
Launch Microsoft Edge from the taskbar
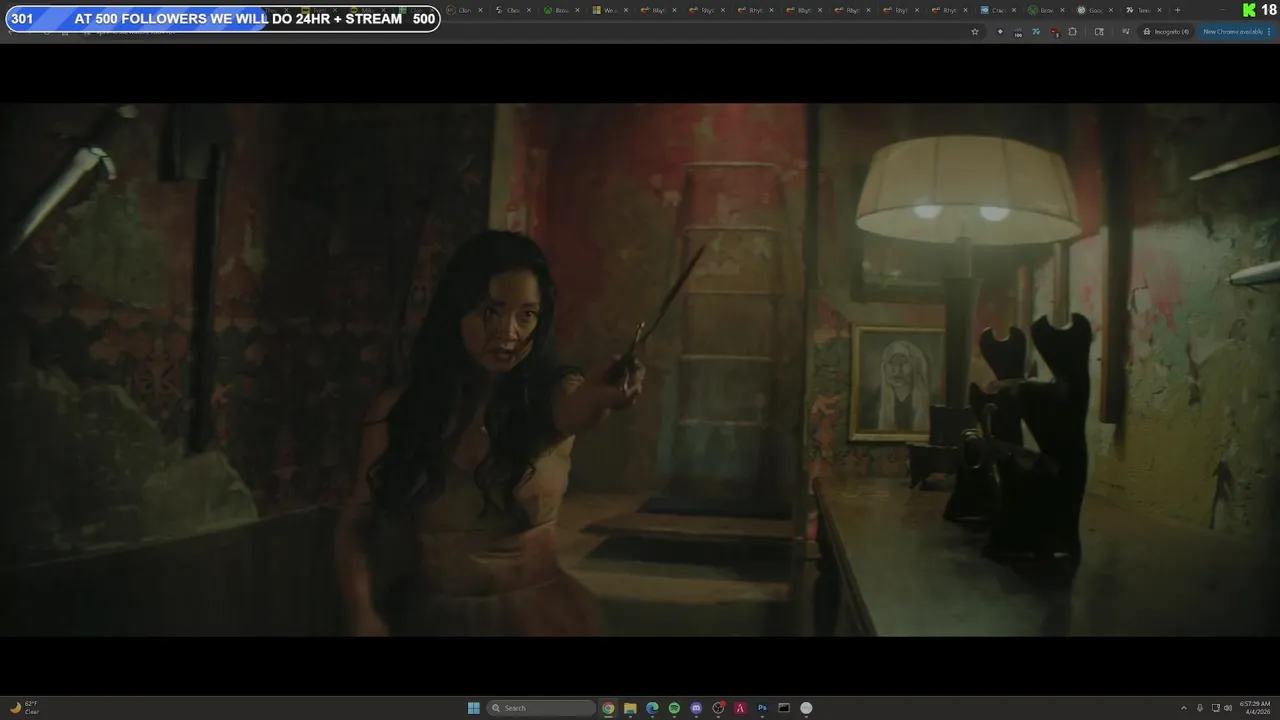click(652, 708)
